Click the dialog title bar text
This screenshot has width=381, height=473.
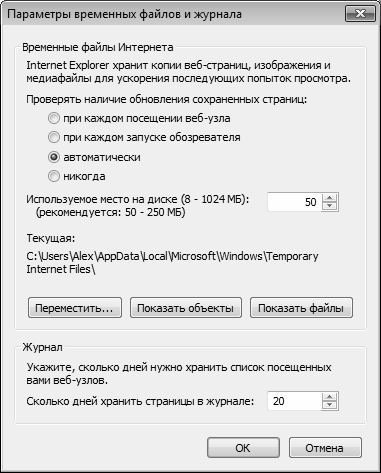124,14
